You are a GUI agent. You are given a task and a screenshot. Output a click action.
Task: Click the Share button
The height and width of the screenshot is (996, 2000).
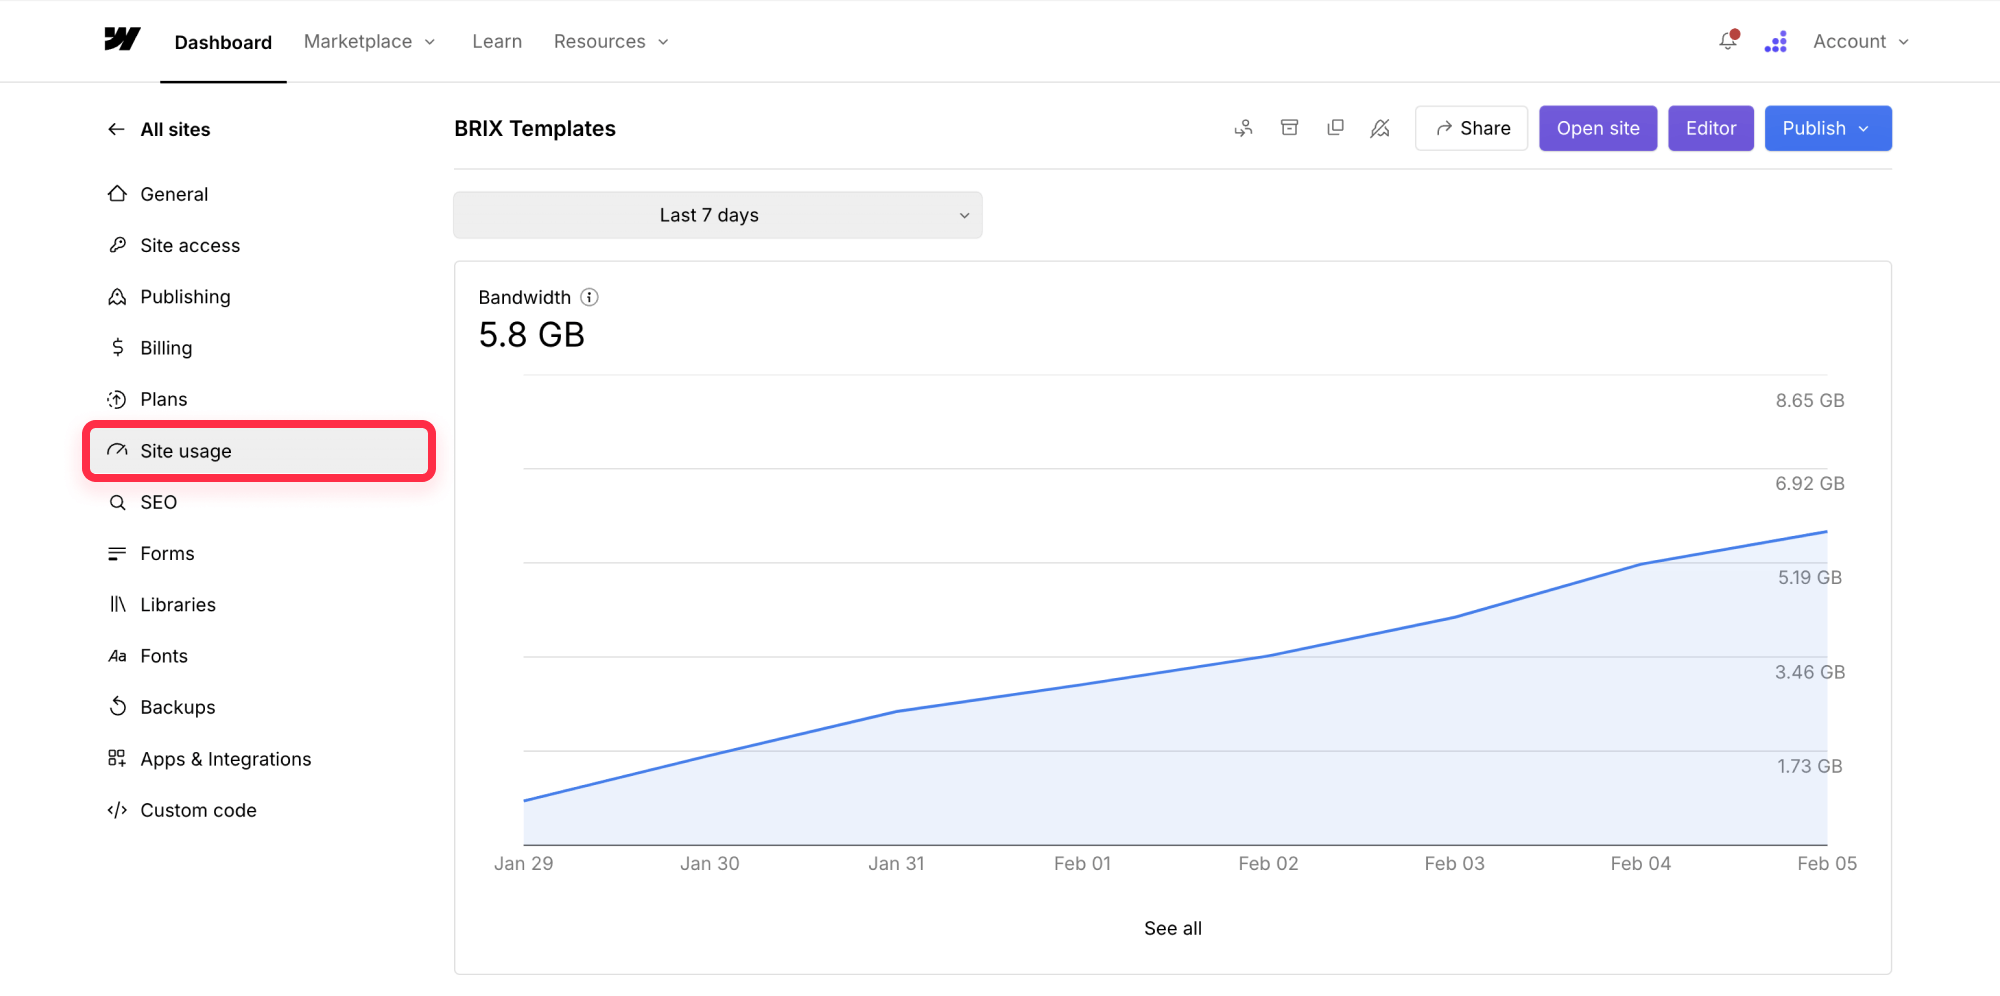point(1471,128)
